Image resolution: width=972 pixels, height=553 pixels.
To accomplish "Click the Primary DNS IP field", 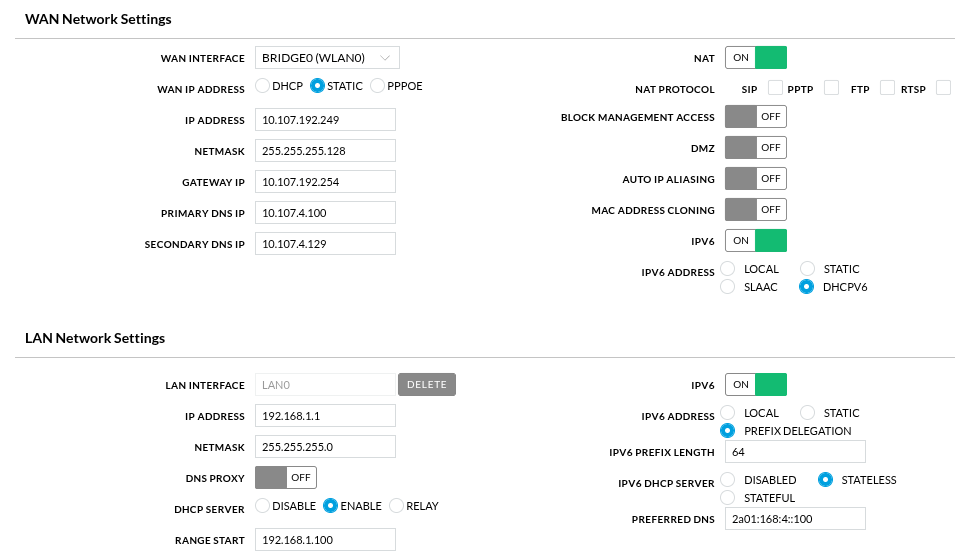I will 325,213.
